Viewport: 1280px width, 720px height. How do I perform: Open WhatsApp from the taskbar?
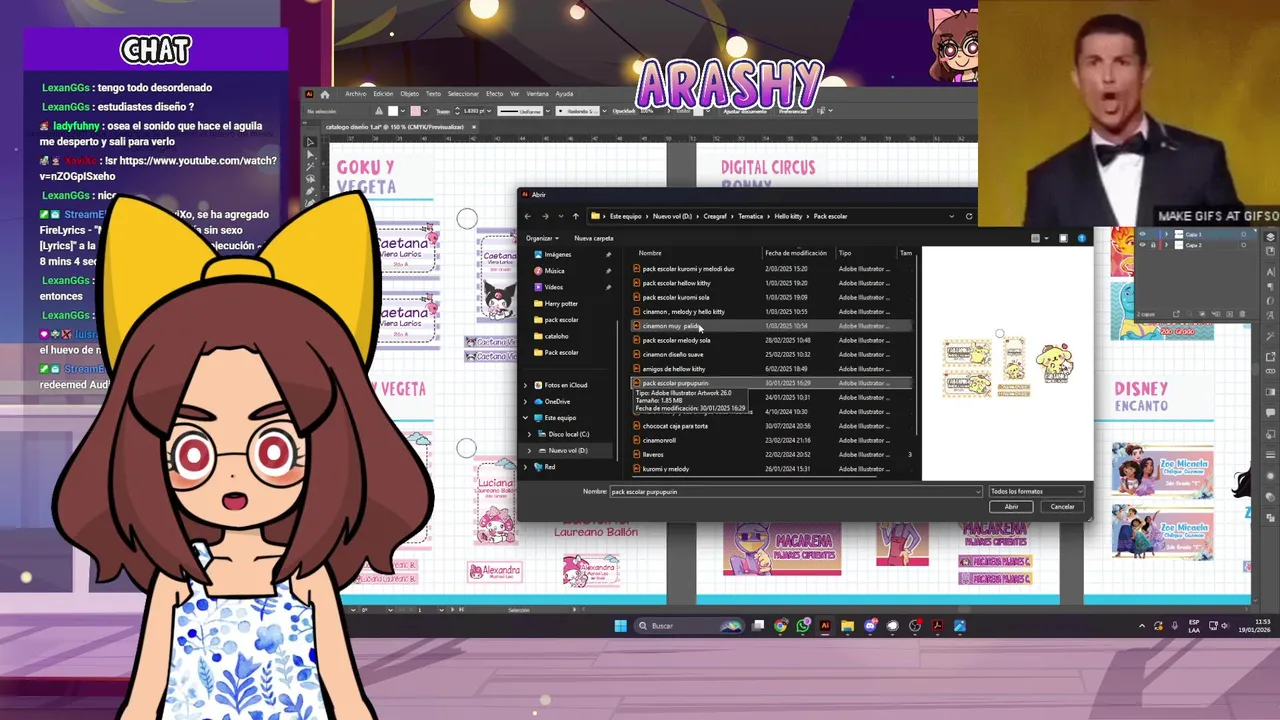803,626
